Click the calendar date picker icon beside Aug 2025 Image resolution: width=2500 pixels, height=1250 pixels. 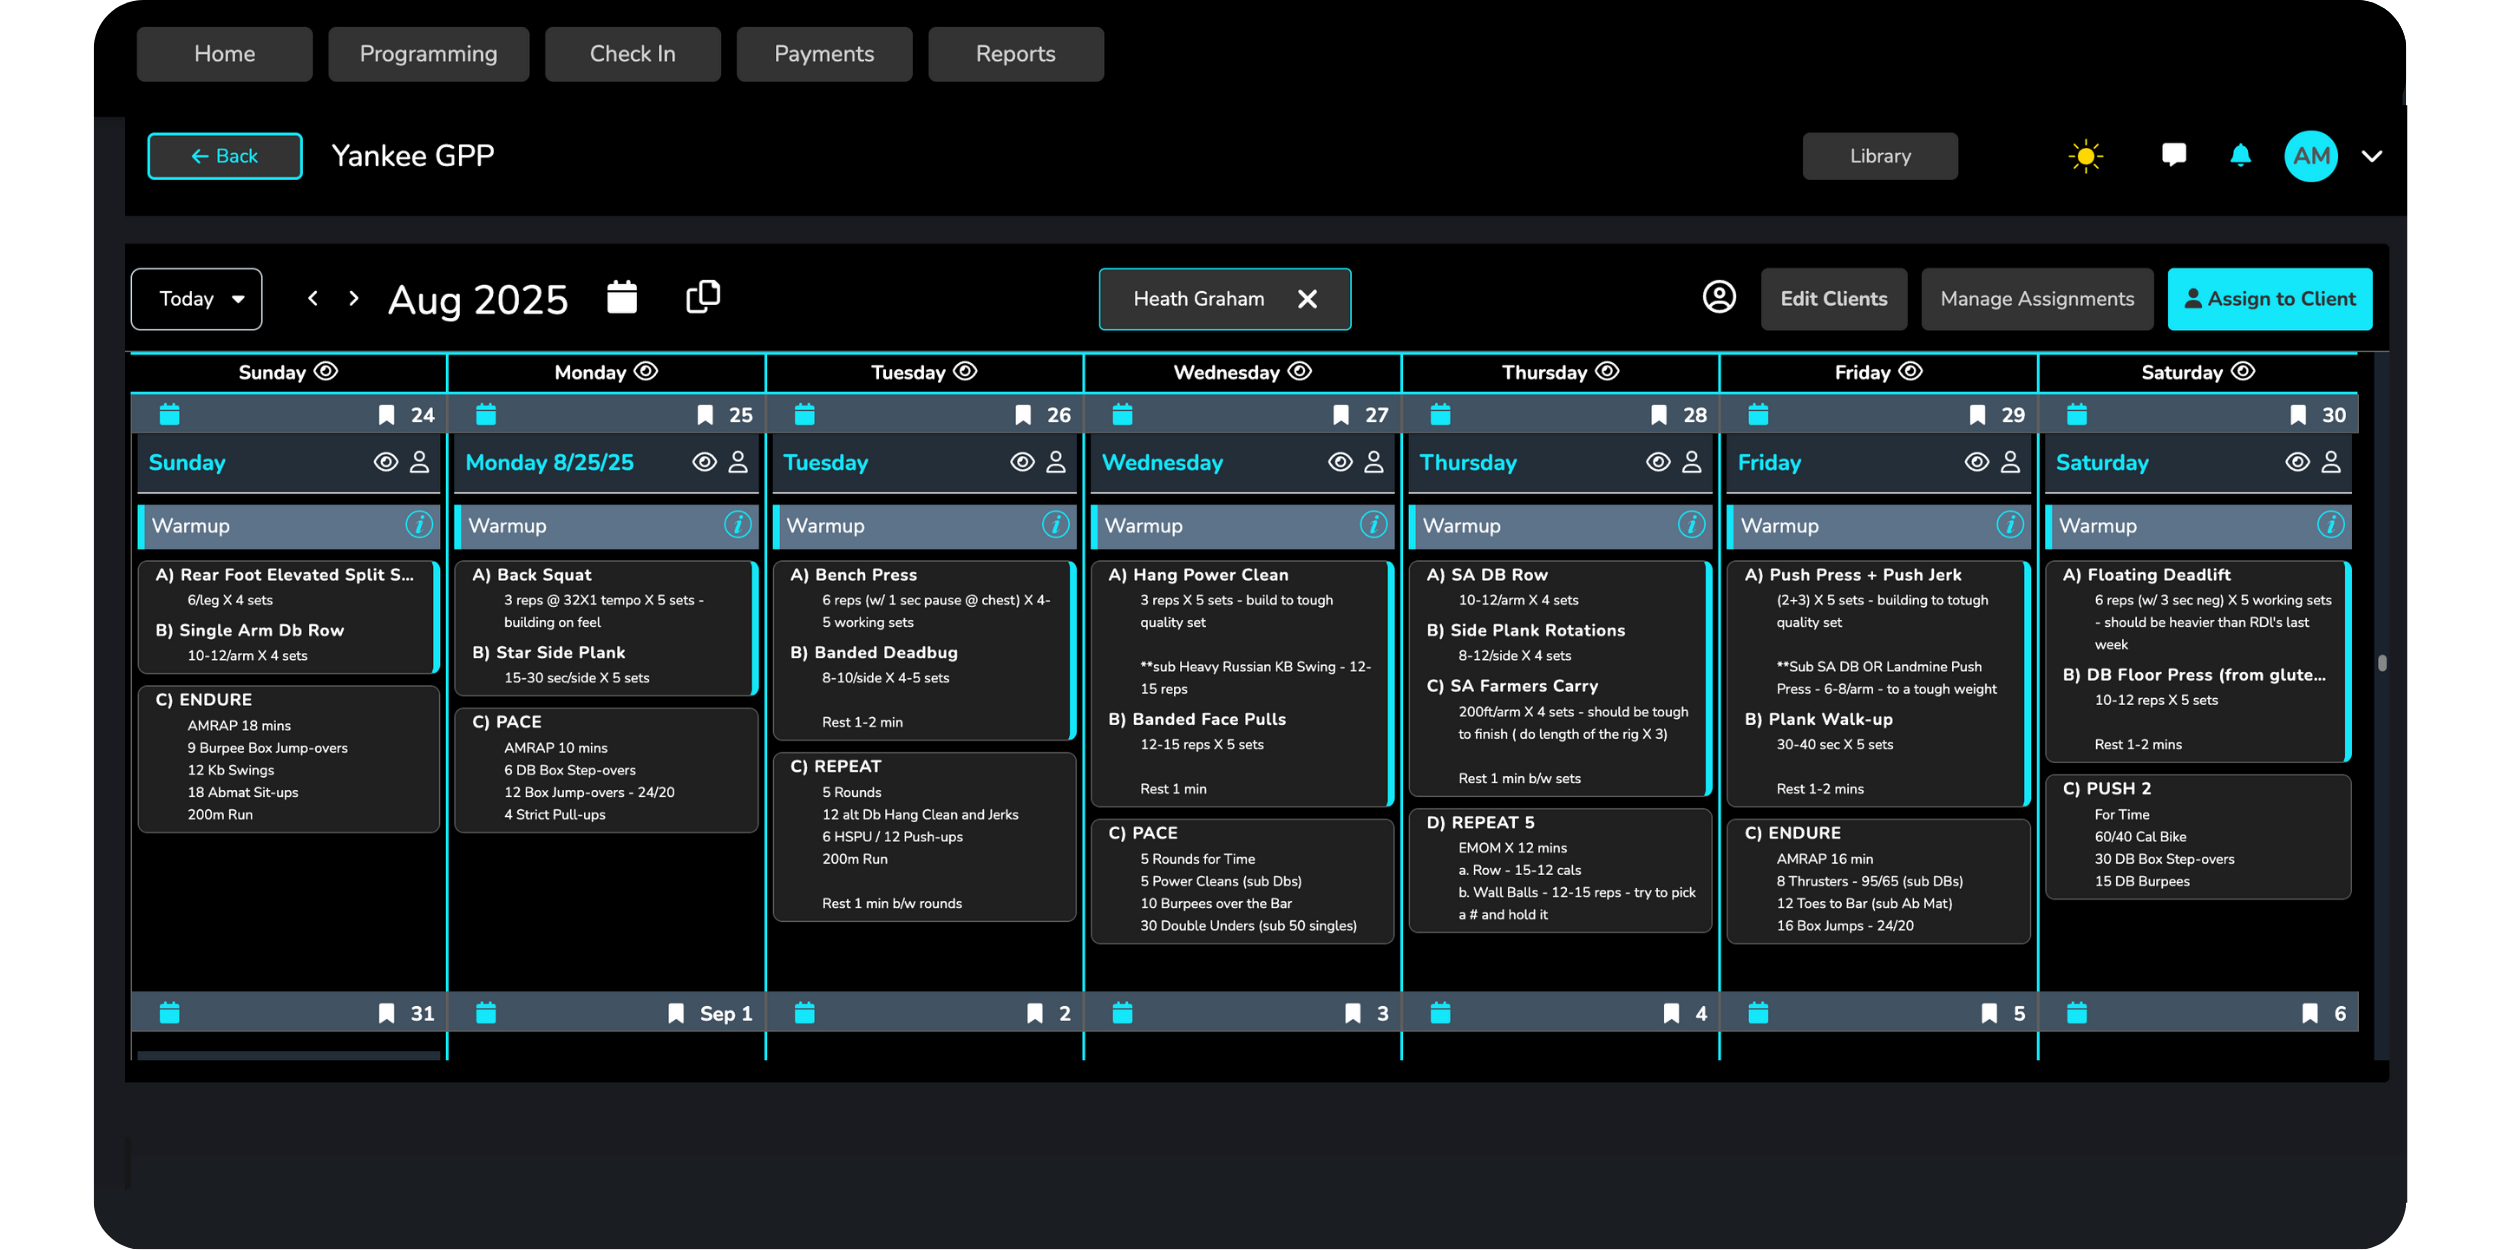pos(622,297)
